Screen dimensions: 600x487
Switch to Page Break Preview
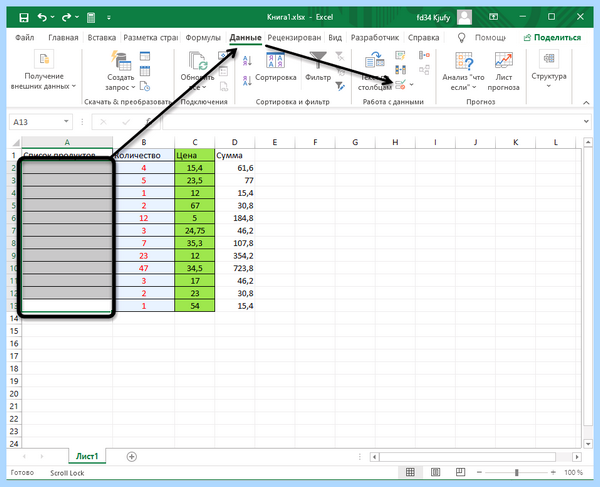tap(460, 472)
